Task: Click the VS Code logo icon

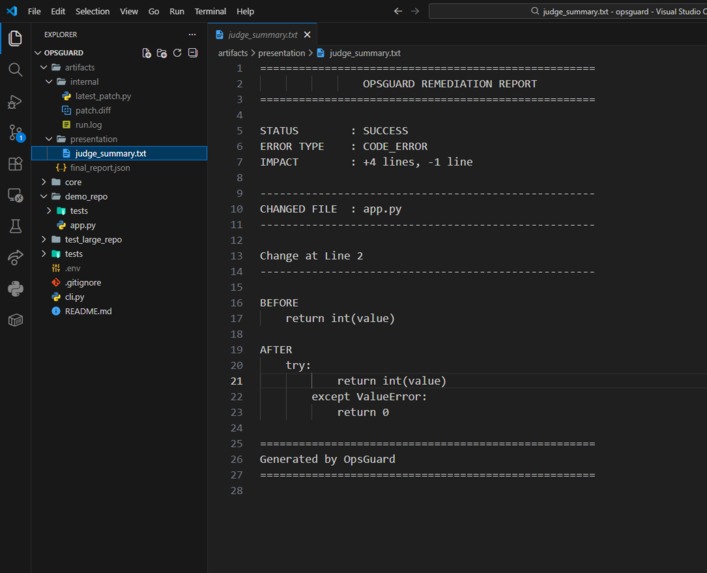Action: pos(12,11)
